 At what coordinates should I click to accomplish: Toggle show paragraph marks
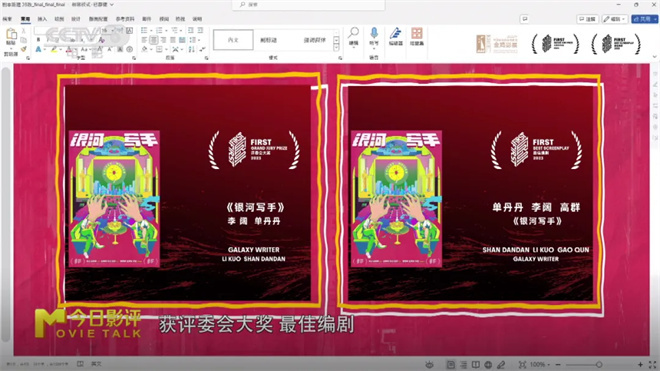click(x=202, y=49)
